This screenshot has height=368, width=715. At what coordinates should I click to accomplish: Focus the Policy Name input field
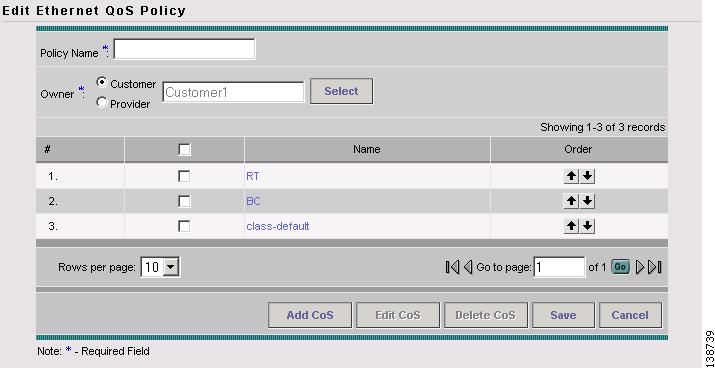[184, 49]
